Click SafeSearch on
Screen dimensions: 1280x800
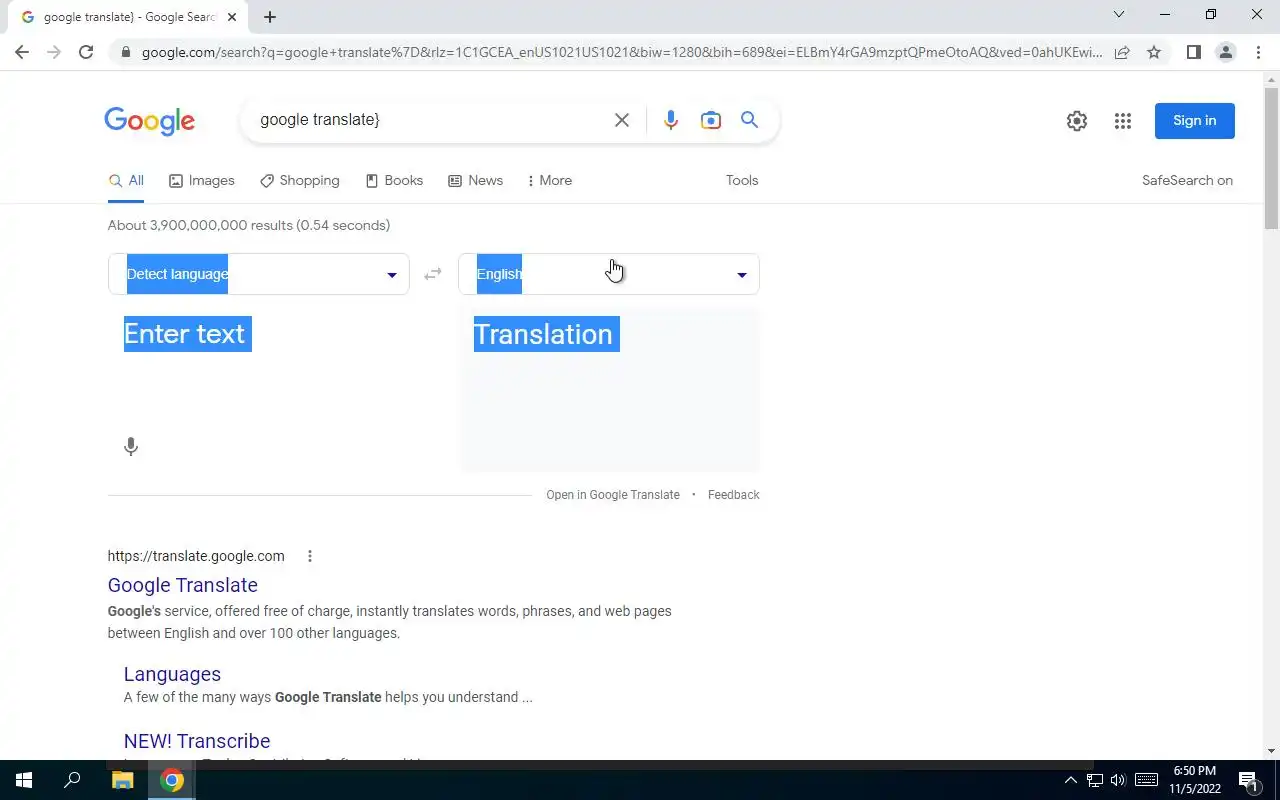1187,181
